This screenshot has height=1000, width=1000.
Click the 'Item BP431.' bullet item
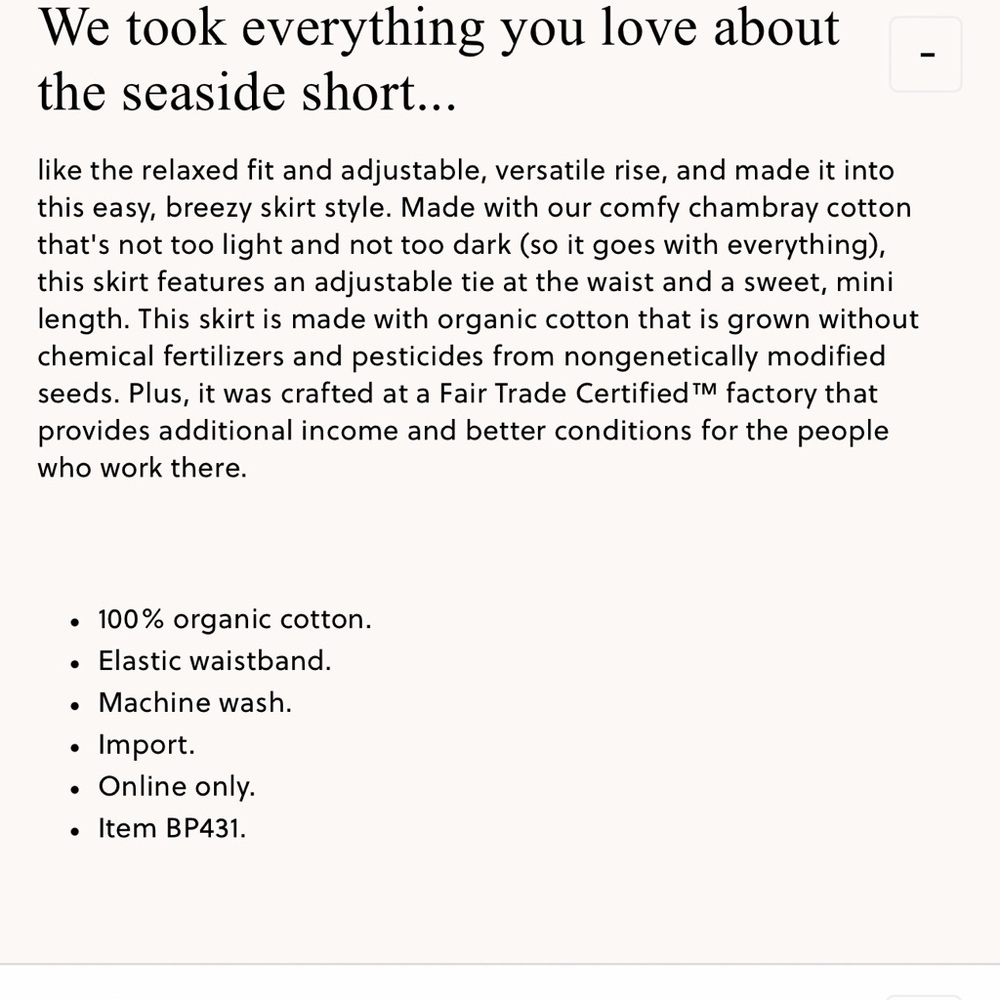pyautogui.click(x=172, y=828)
